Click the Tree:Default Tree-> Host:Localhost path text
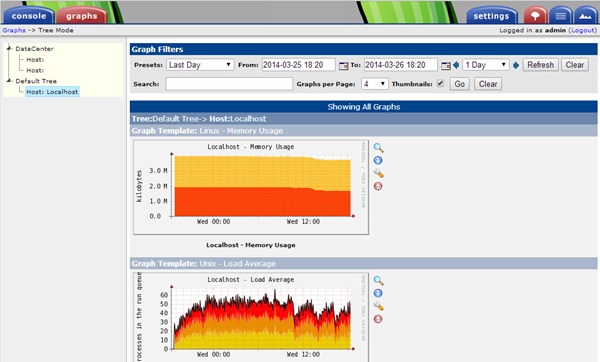600x362 pixels. pyautogui.click(x=199, y=119)
